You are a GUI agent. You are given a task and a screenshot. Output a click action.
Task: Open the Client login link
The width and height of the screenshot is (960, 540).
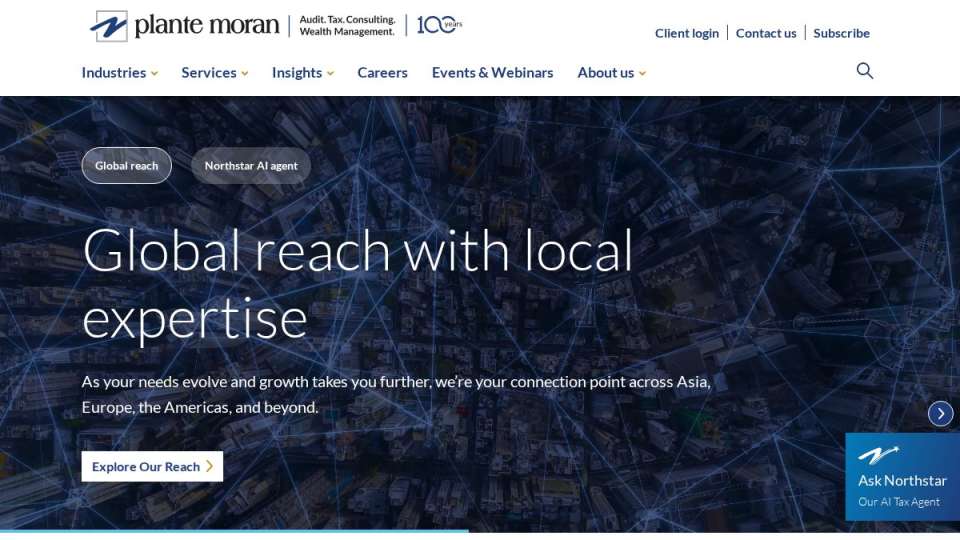click(x=686, y=33)
